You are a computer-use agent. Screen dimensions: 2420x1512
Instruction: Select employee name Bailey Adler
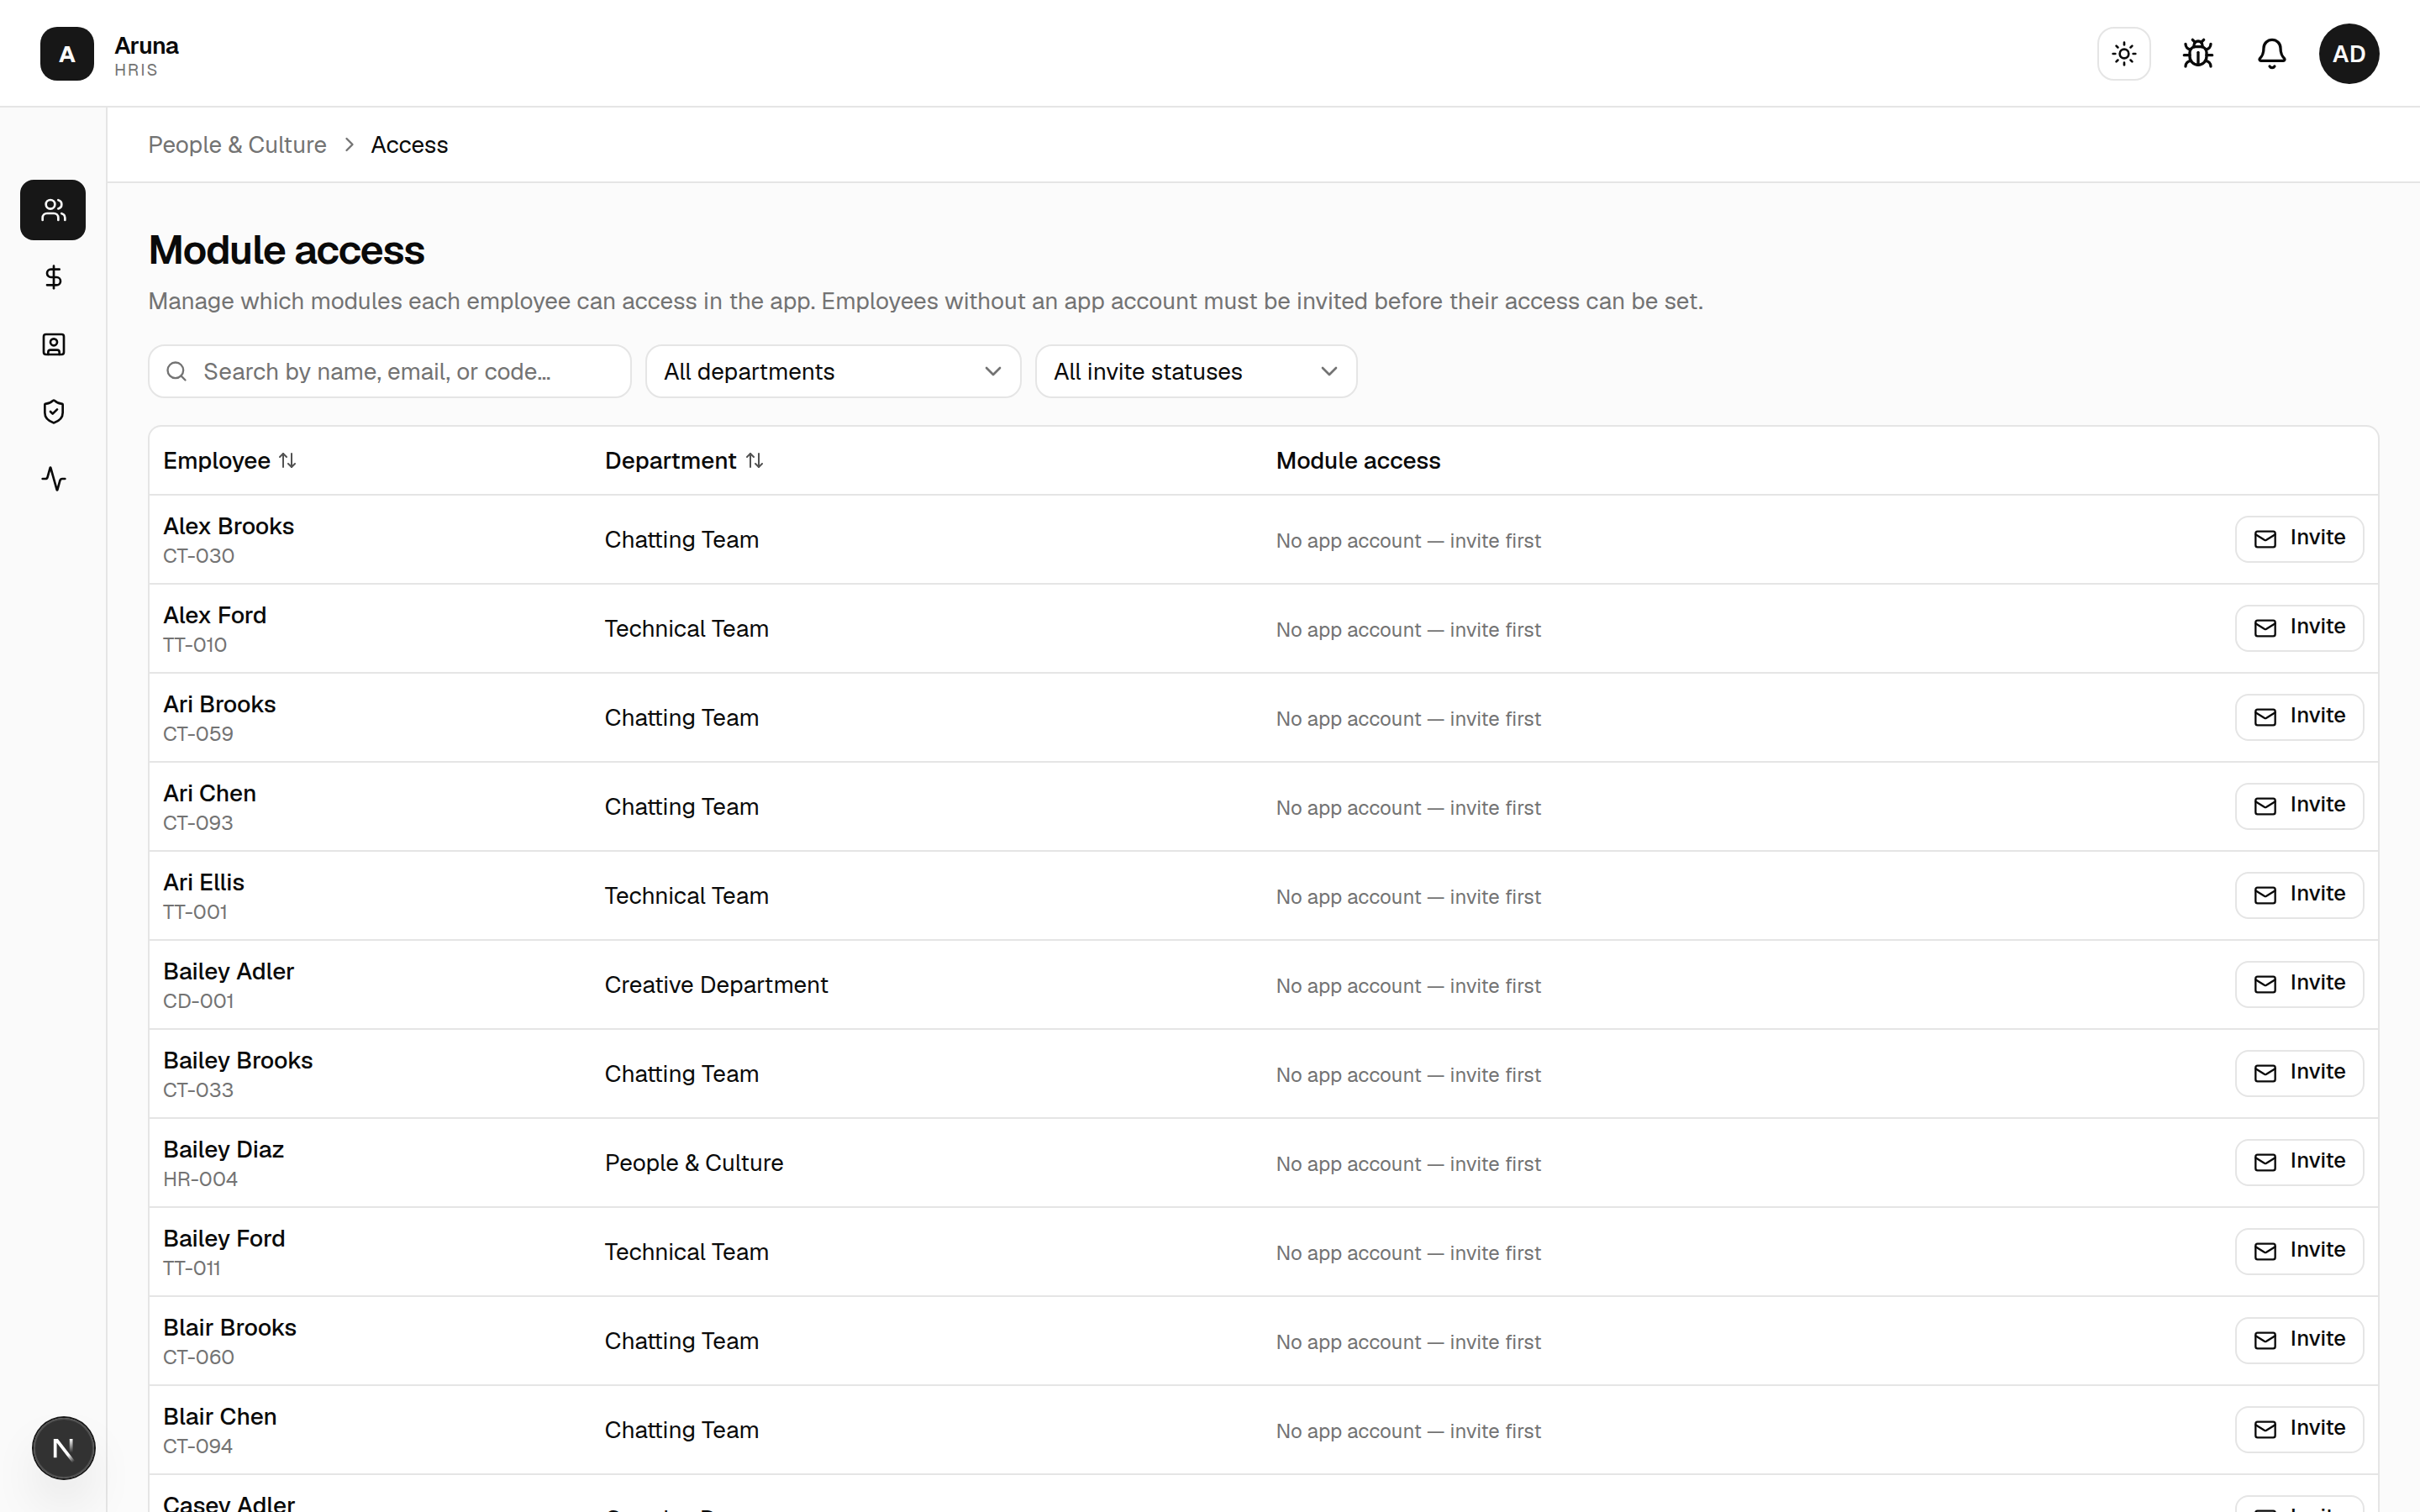228,971
